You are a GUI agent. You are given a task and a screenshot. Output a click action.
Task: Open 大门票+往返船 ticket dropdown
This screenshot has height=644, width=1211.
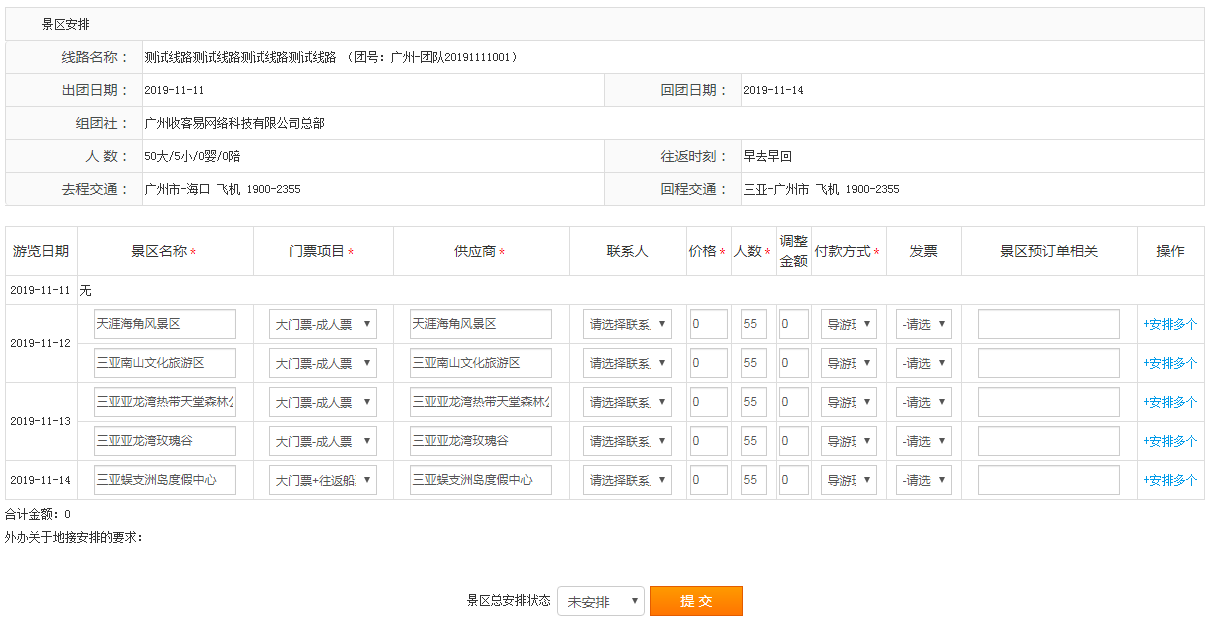point(322,480)
